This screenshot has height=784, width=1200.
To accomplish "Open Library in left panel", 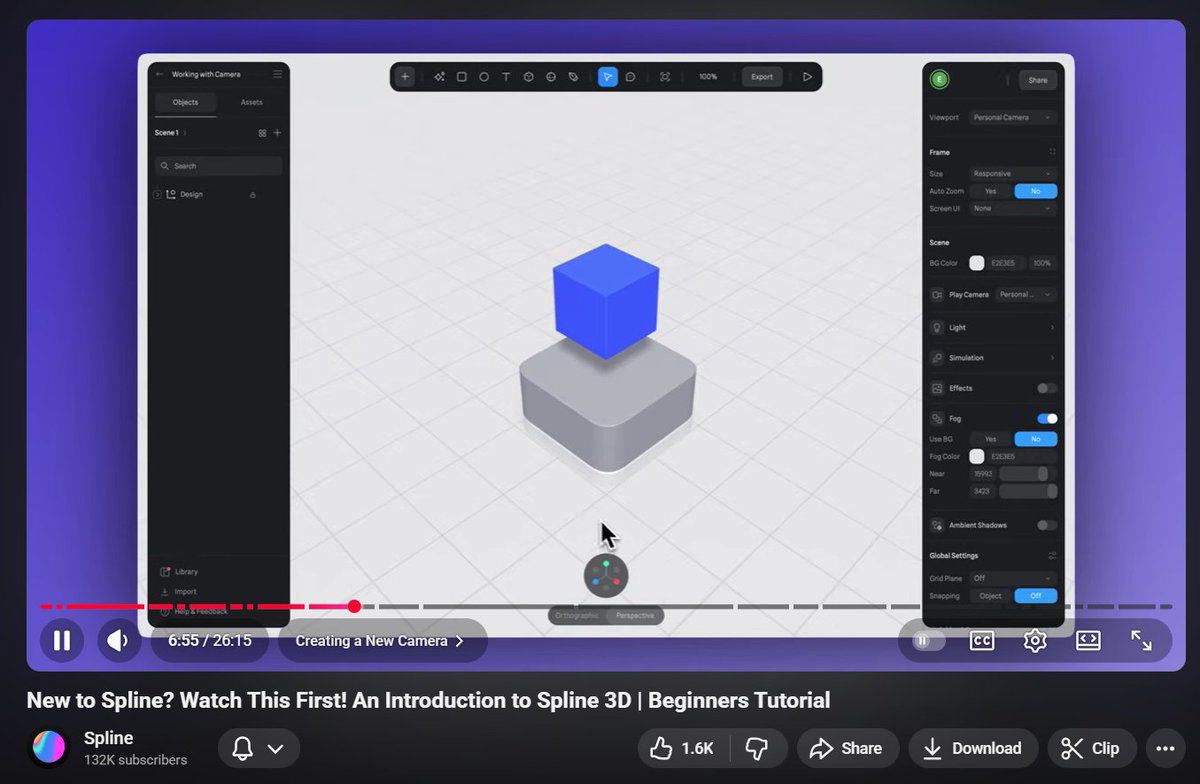I will pyautogui.click(x=179, y=572).
